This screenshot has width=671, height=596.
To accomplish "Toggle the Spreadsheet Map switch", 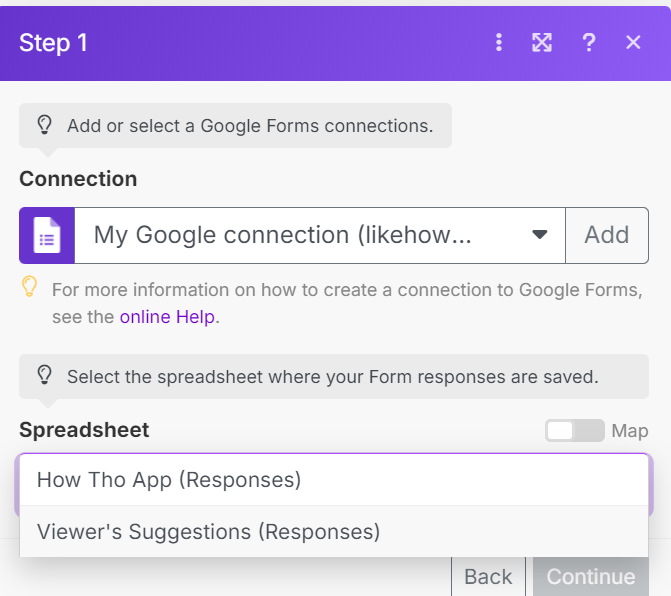I will coord(574,430).
